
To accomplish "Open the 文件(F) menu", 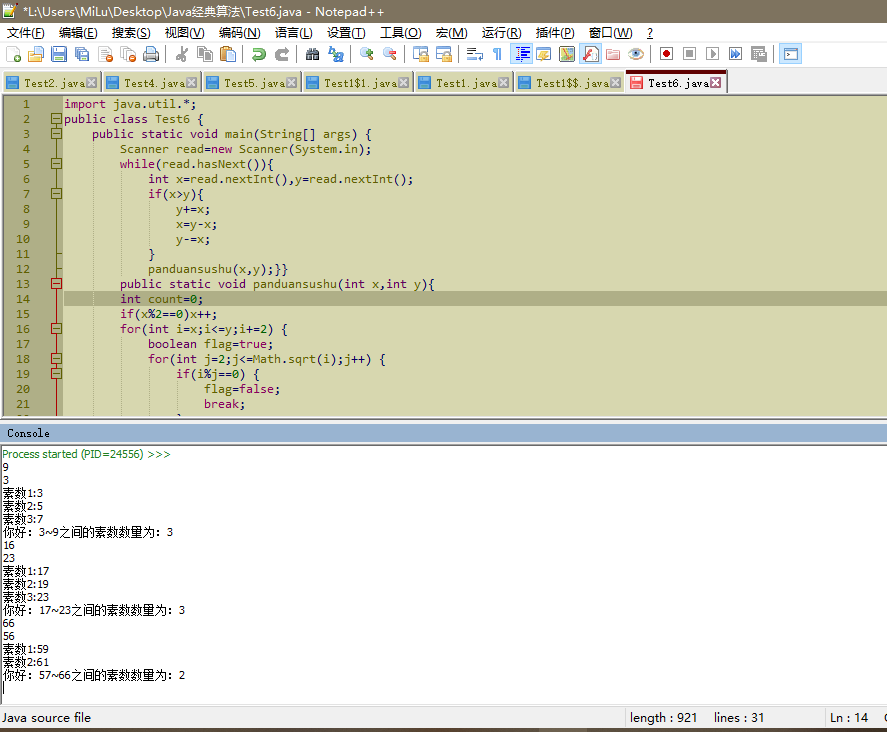I will (x=25, y=33).
